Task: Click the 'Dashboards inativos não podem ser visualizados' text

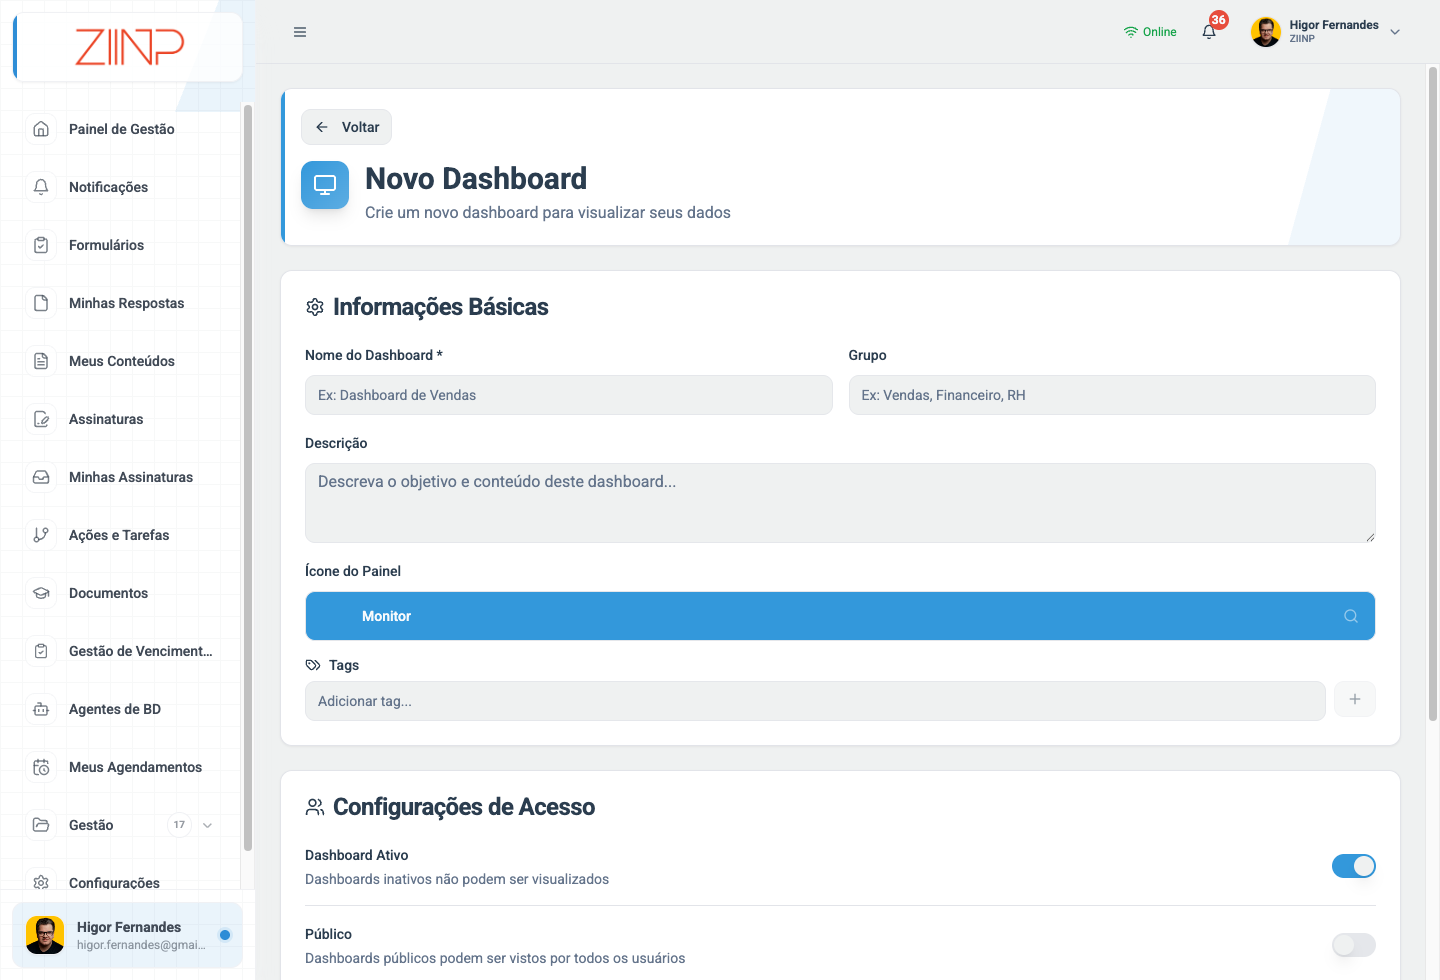Action: coord(457,879)
